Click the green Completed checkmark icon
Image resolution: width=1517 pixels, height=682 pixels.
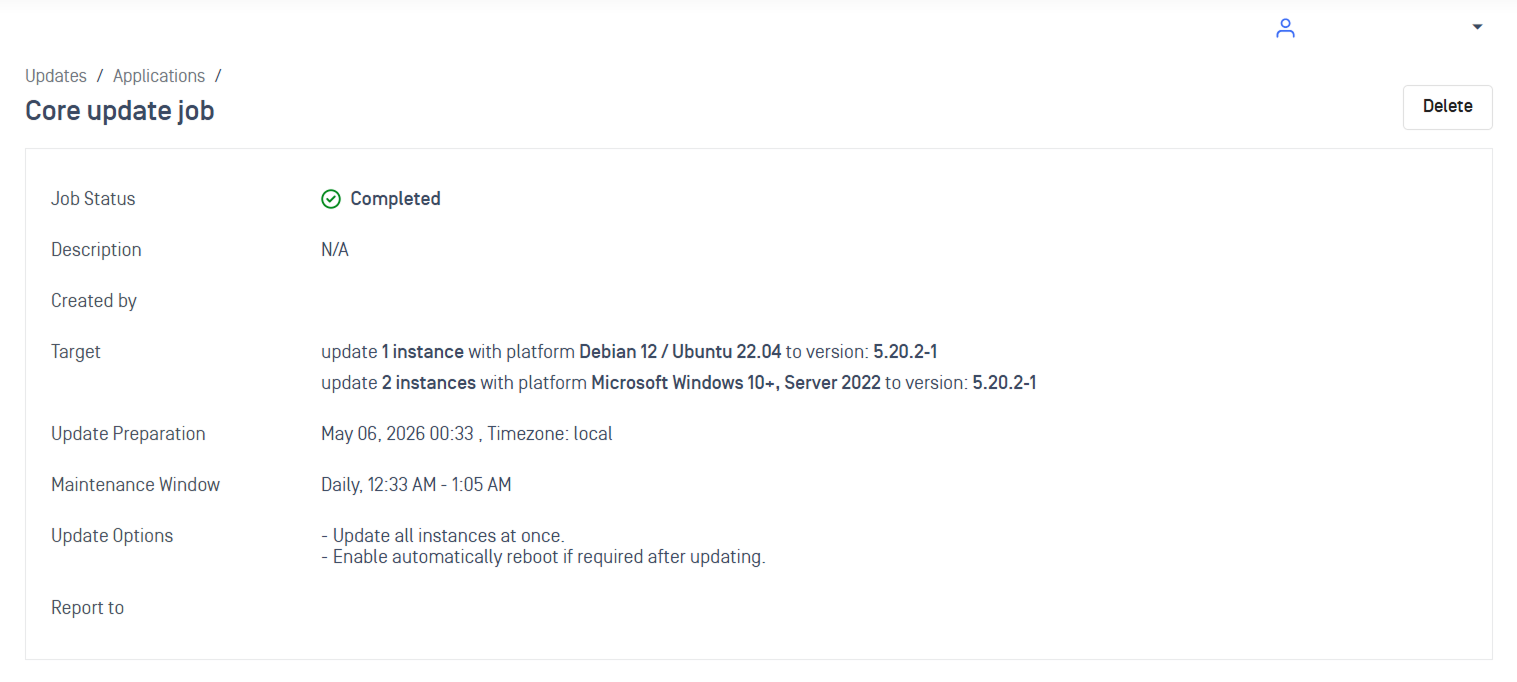(331, 199)
